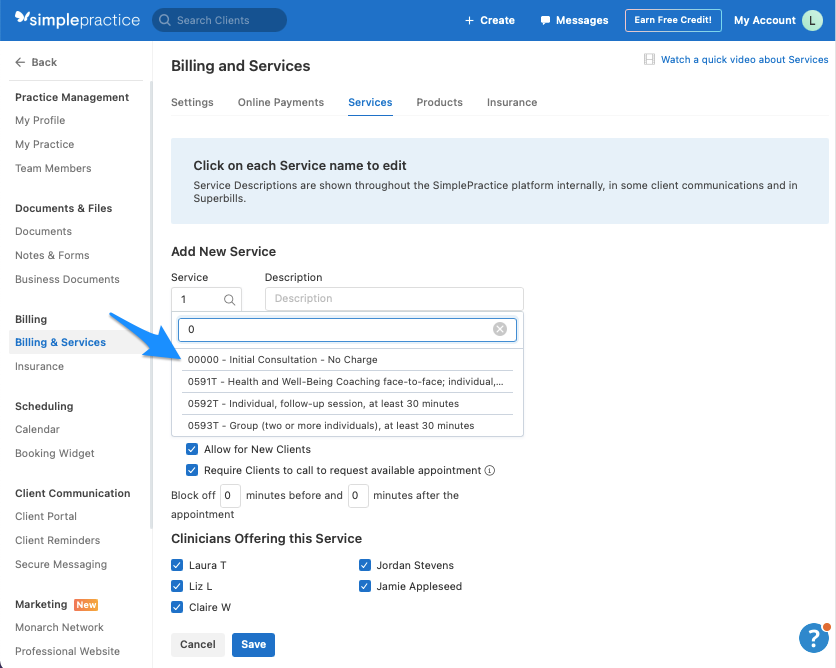The height and width of the screenshot is (668, 836).
Task: Open help with the question mark icon
Action: pos(812,638)
